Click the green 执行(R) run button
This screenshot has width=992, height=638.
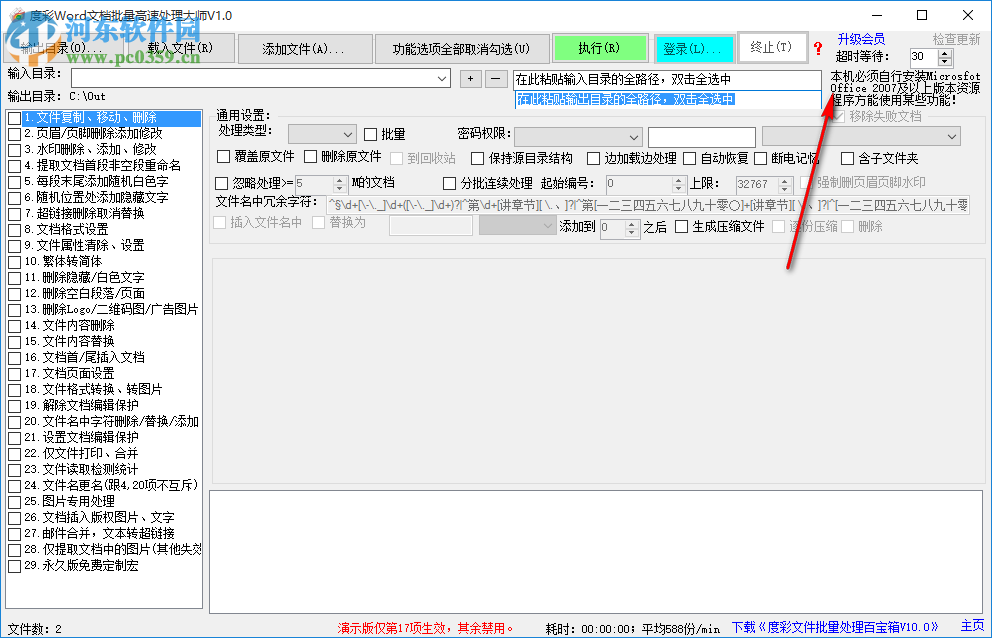tap(598, 47)
